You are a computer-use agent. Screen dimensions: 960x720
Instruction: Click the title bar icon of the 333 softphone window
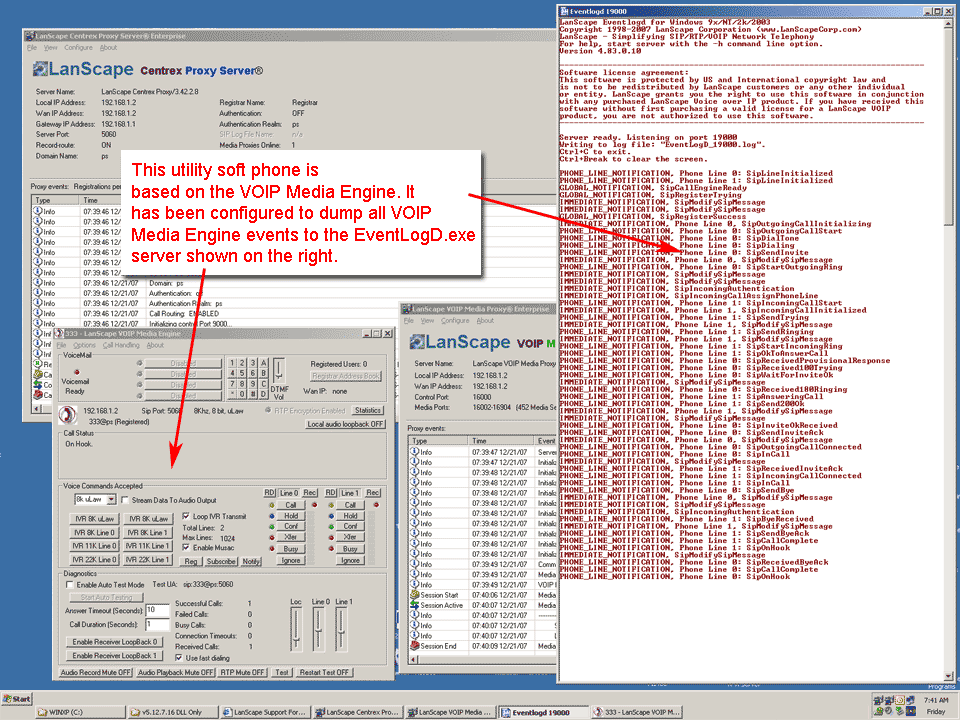[x=59, y=334]
